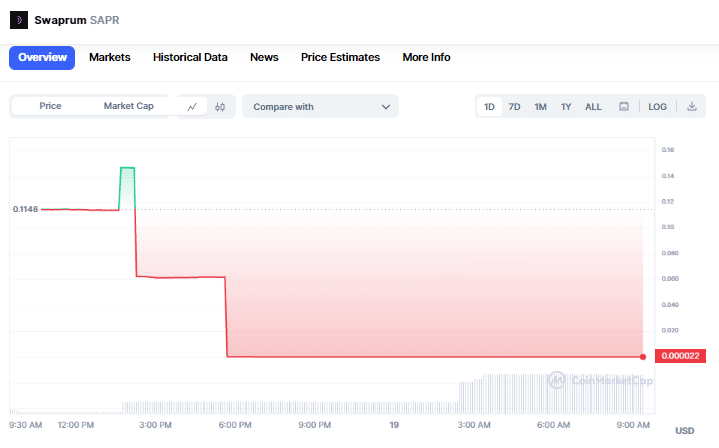719x448 pixels.
Task: Open the Overview tab
Action: tap(42, 57)
